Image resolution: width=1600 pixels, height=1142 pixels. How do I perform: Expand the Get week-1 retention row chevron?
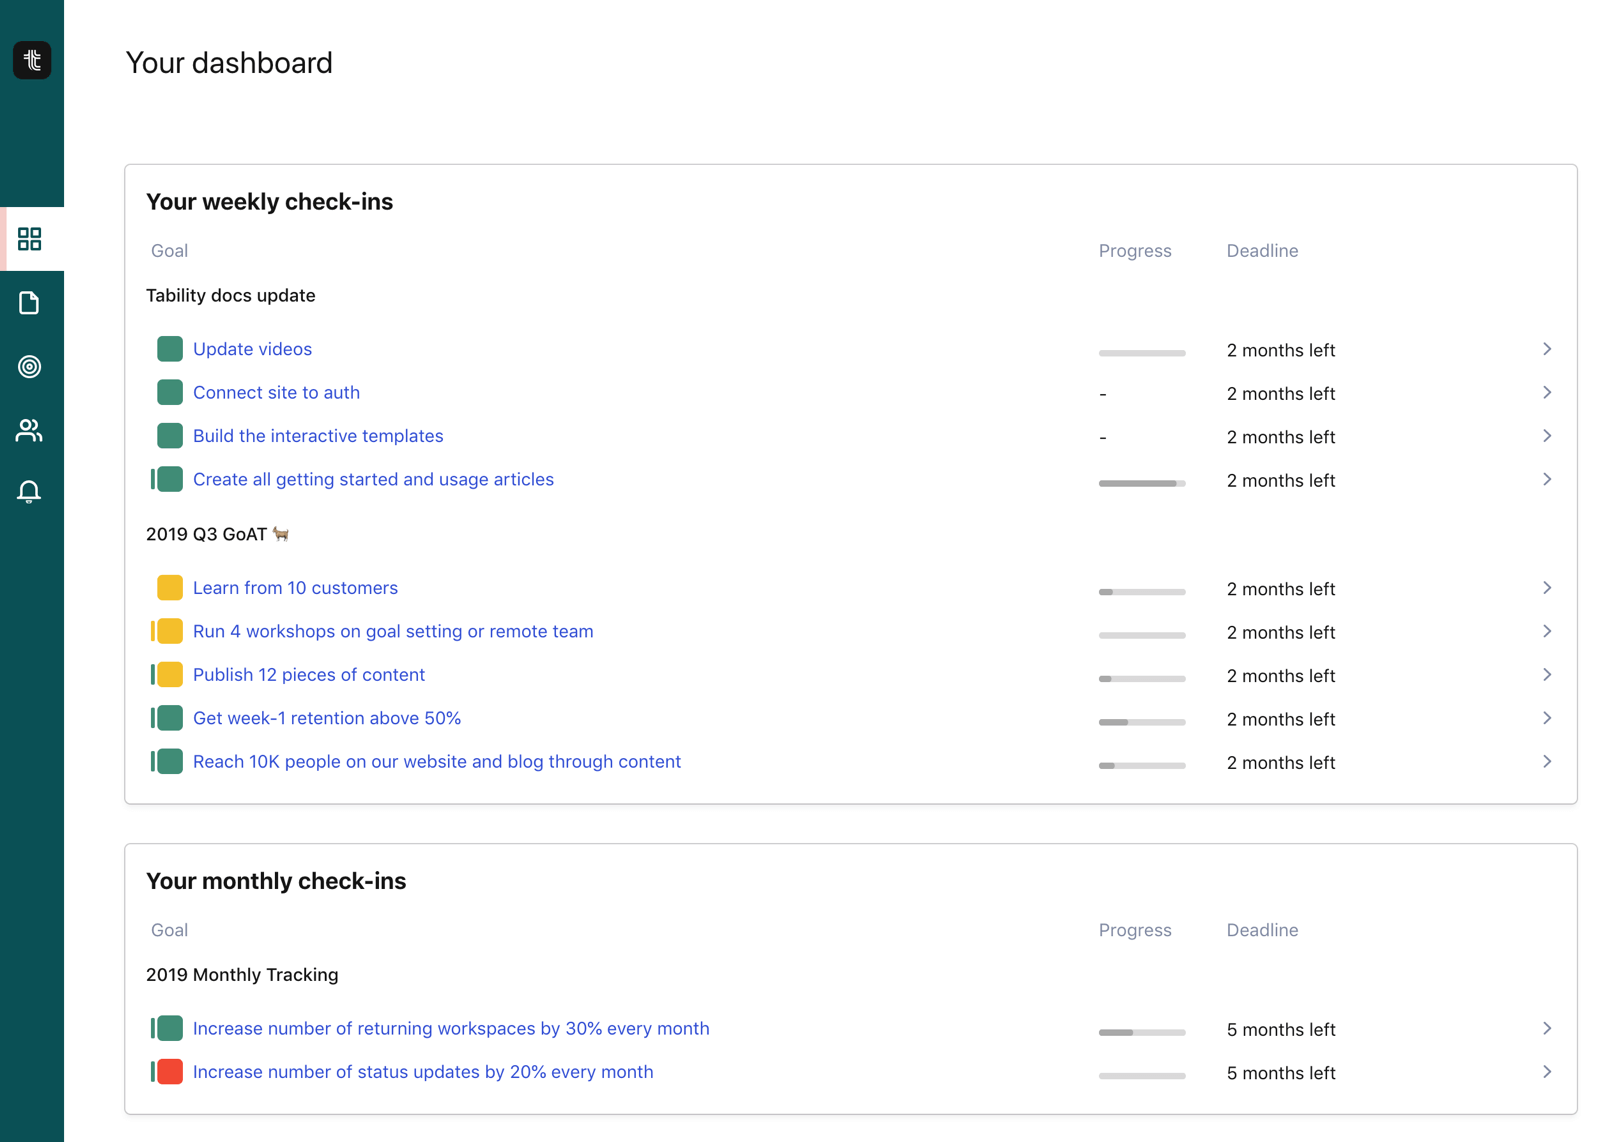click(x=1546, y=718)
